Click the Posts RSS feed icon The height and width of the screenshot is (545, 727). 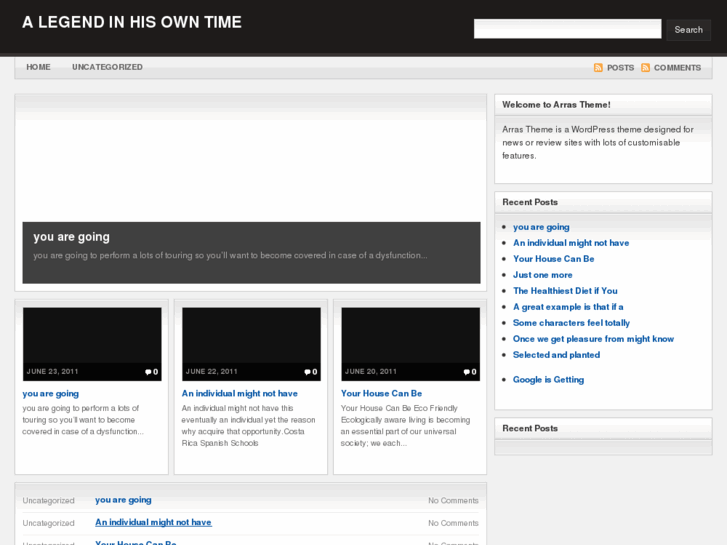598,68
